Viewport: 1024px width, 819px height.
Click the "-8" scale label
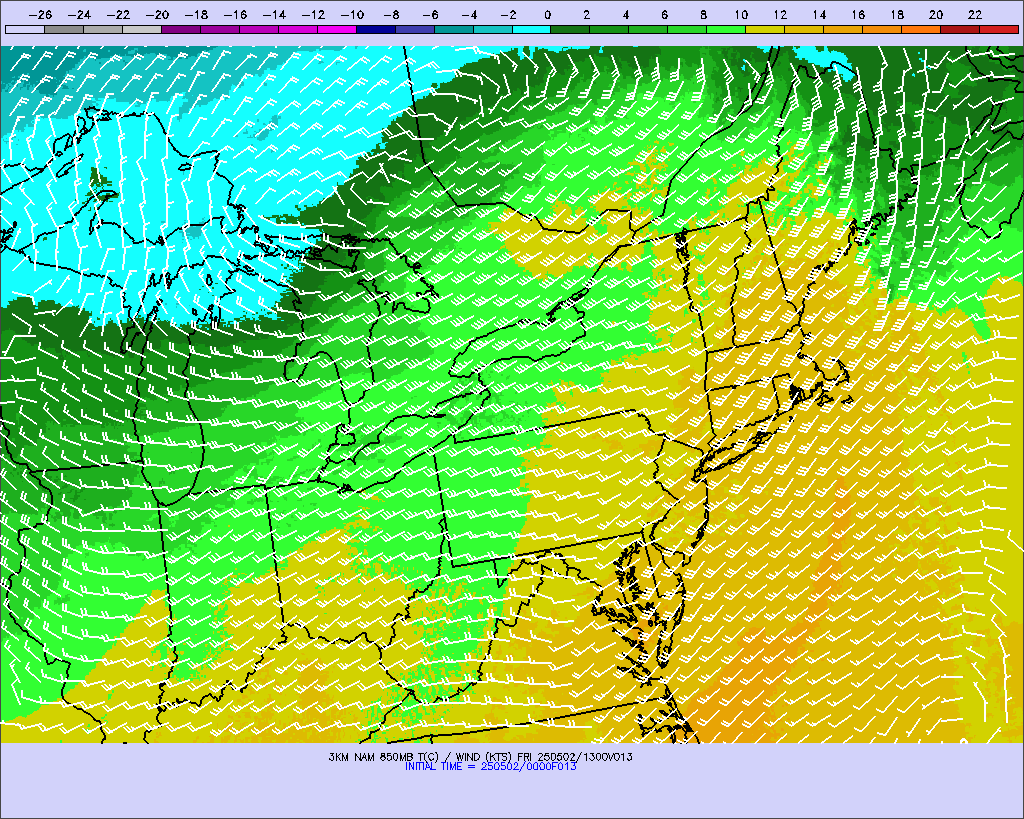[x=391, y=14]
